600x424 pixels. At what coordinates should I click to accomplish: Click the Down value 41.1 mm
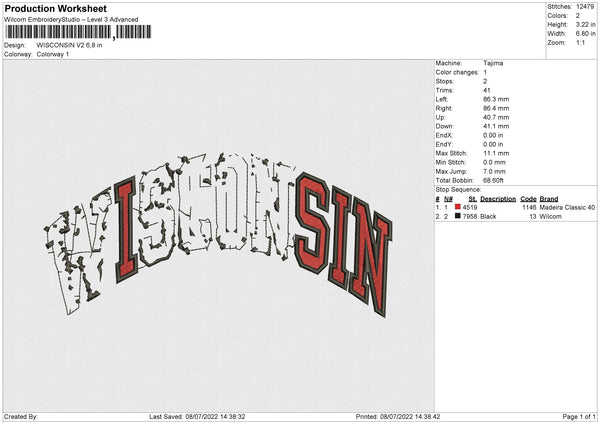tap(496, 126)
